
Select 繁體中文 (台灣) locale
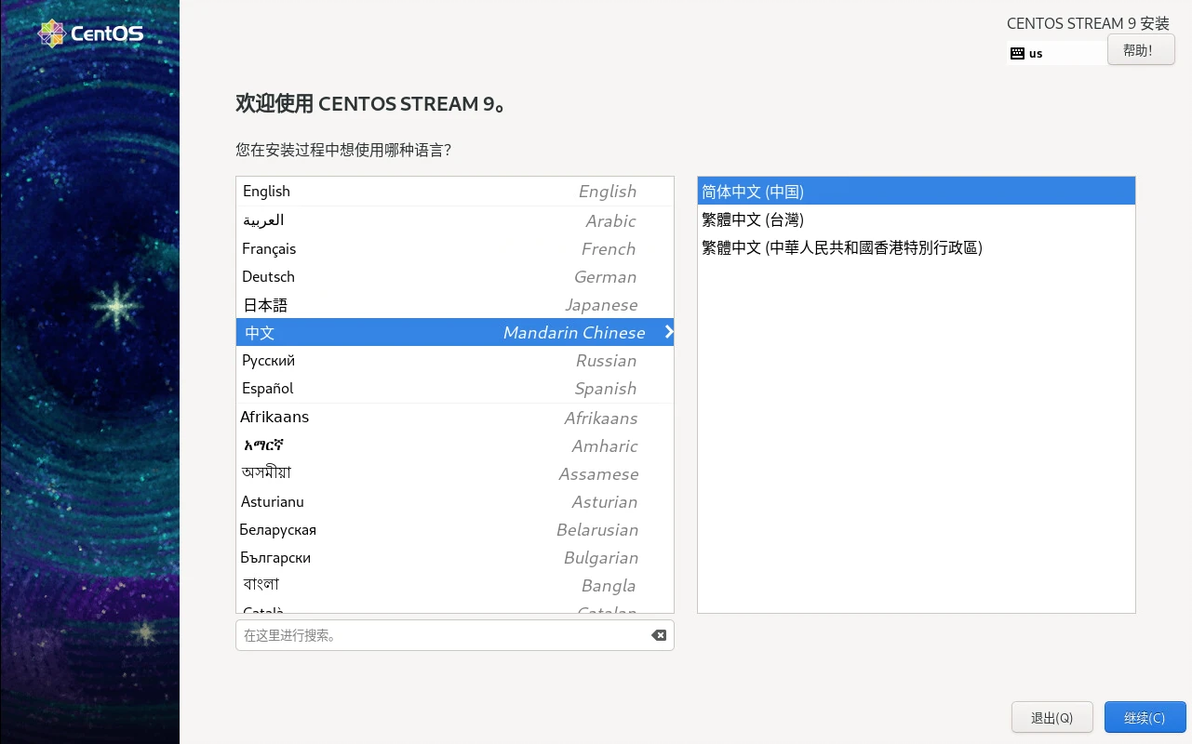coord(916,220)
